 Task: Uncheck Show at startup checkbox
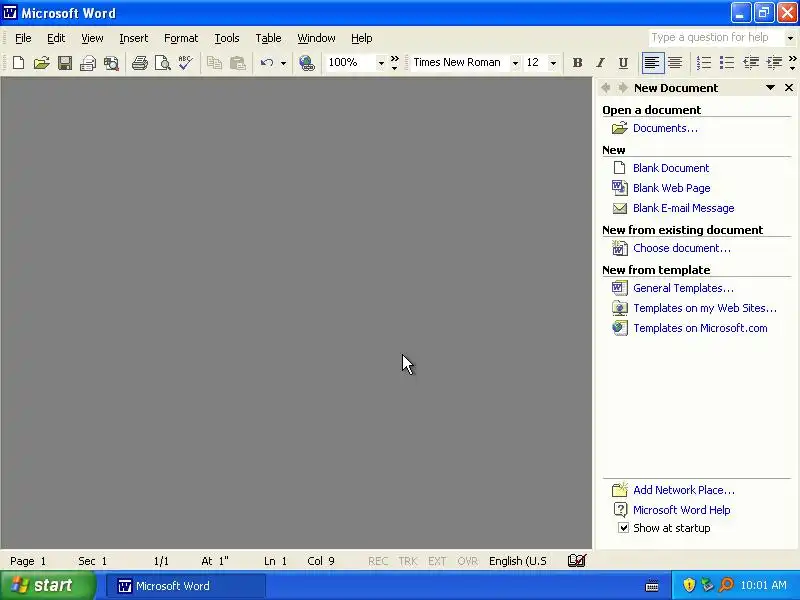click(623, 528)
